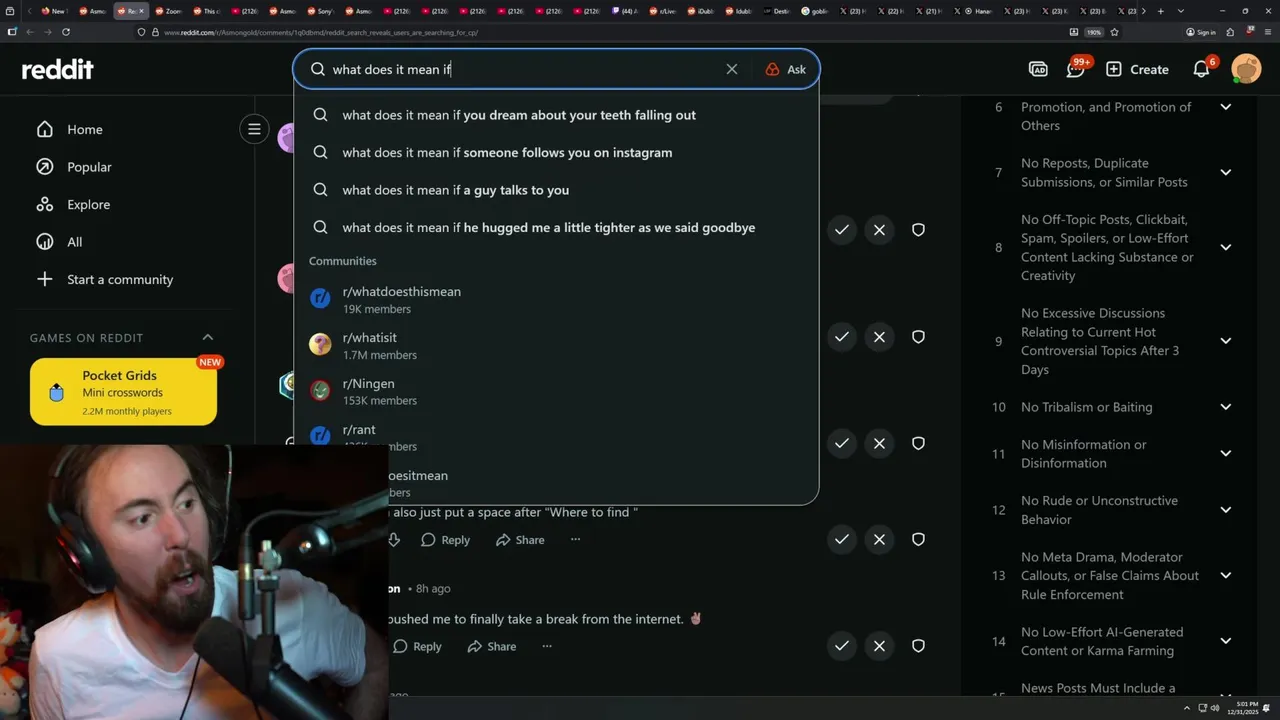Click the r/Ningen community avatar
This screenshot has width=1280, height=720.
[320, 390]
